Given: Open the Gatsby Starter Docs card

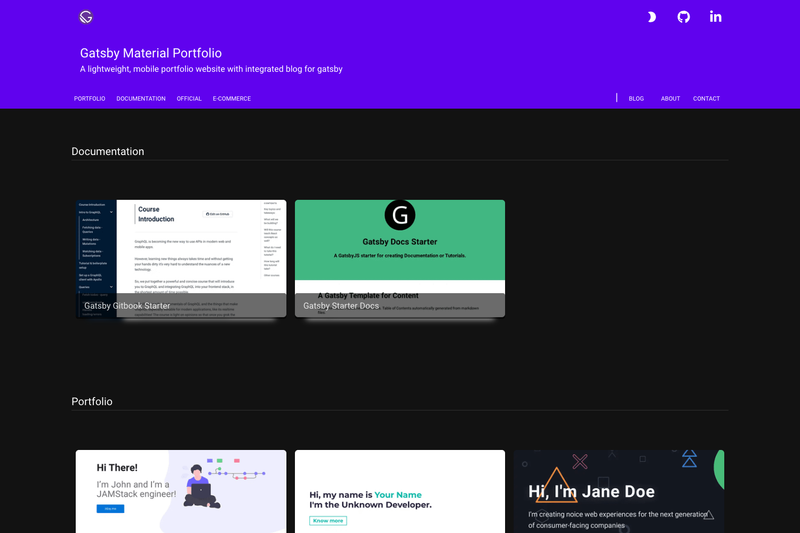Looking at the screenshot, I should click(400, 259).
